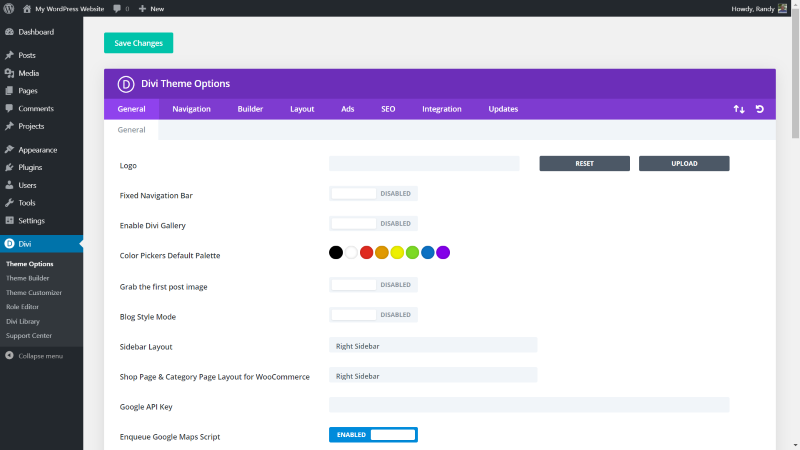800x450 pixels.
Task: Switch to the Updates tab
Action: coord(503,109)
